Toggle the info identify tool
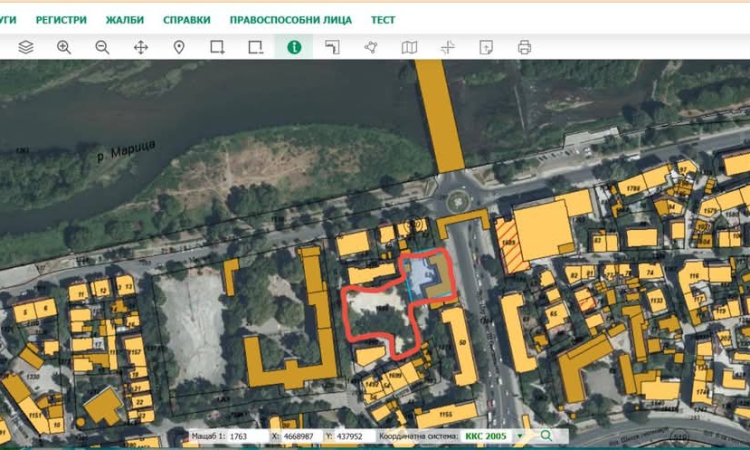 coord(294,47)
